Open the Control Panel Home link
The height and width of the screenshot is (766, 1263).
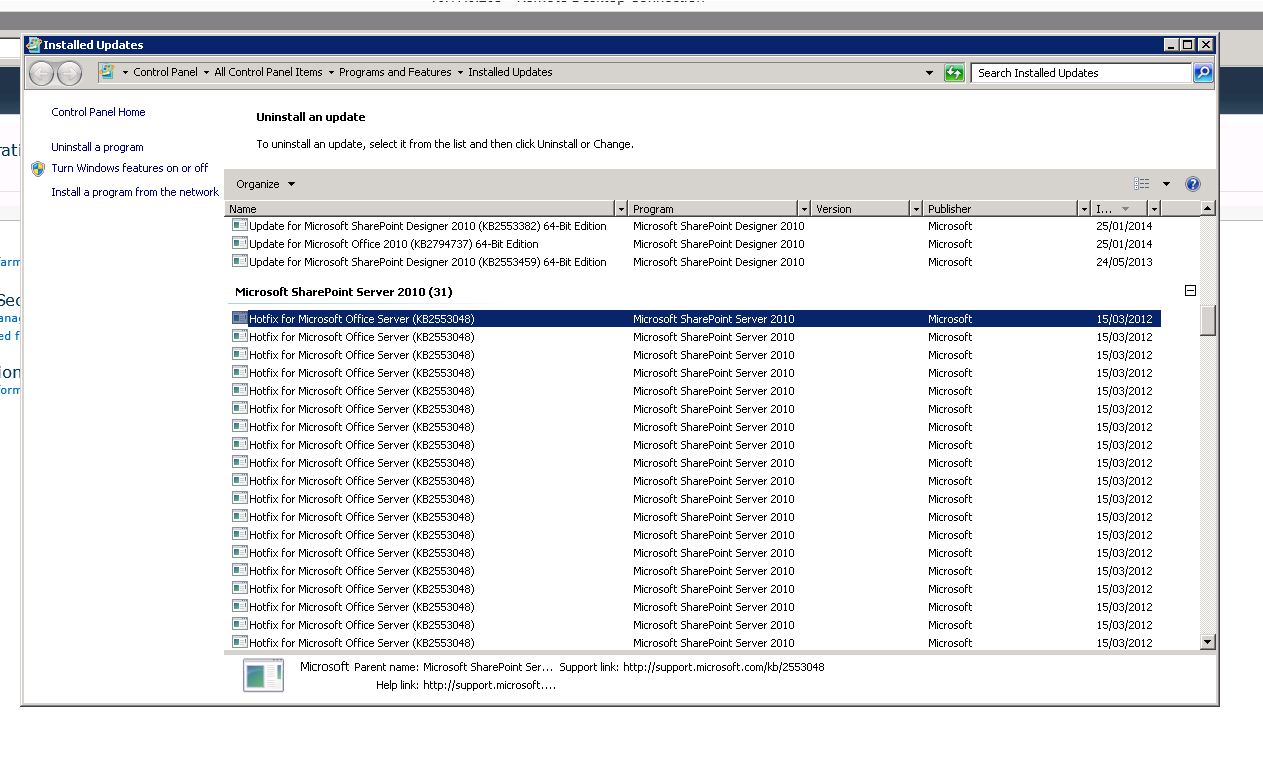click(98, 112)
